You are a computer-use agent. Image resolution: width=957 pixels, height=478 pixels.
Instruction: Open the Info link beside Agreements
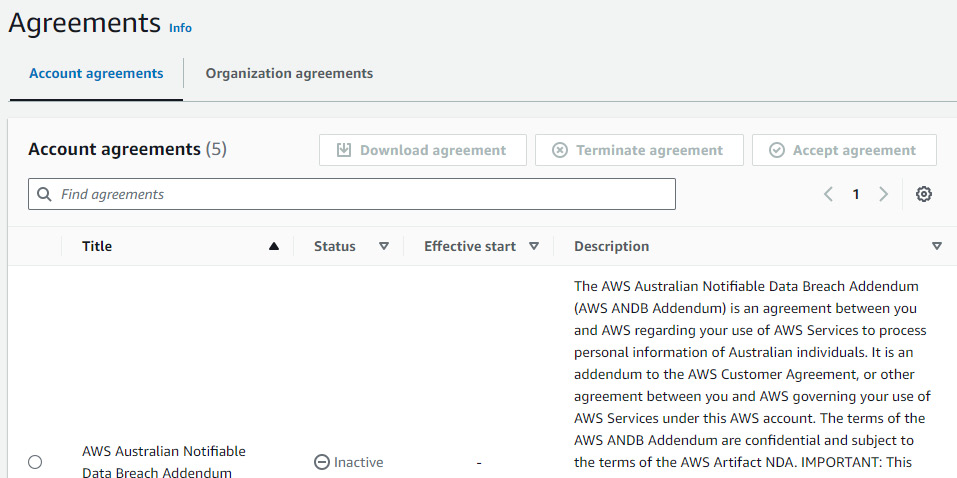click(x=180, y=28)
